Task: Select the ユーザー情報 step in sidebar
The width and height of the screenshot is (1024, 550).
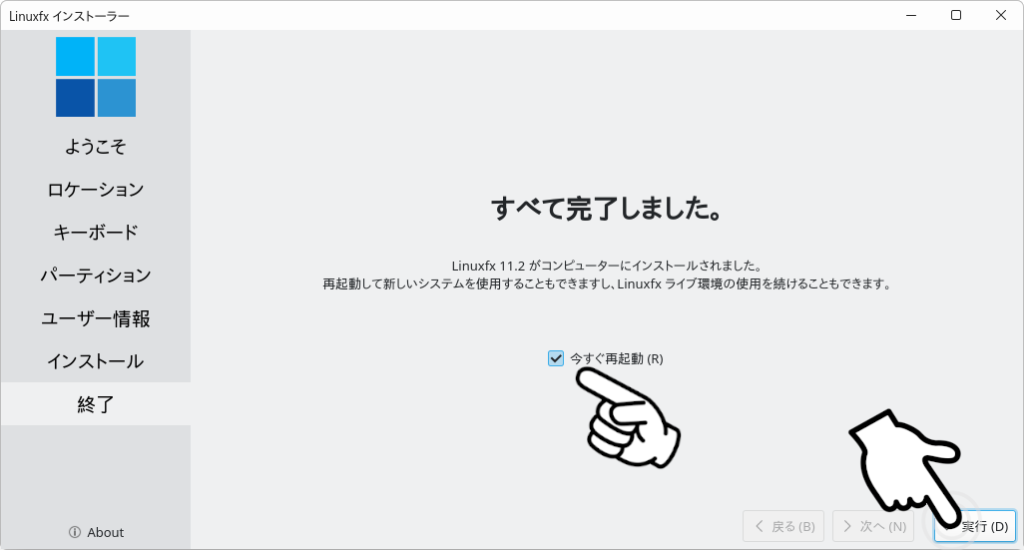Action: point(96,319)
